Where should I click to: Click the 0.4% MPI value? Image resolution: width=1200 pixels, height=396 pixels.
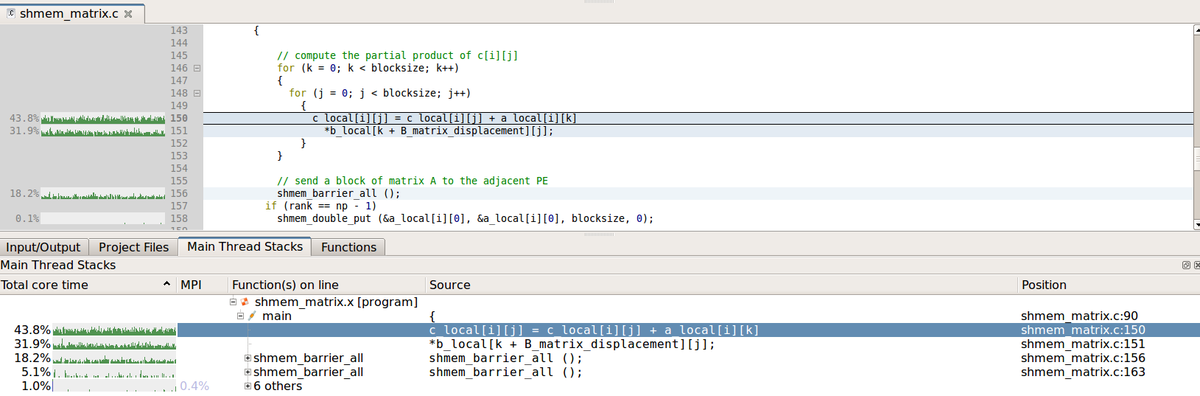pyautogui.click(x=195, y=386)
